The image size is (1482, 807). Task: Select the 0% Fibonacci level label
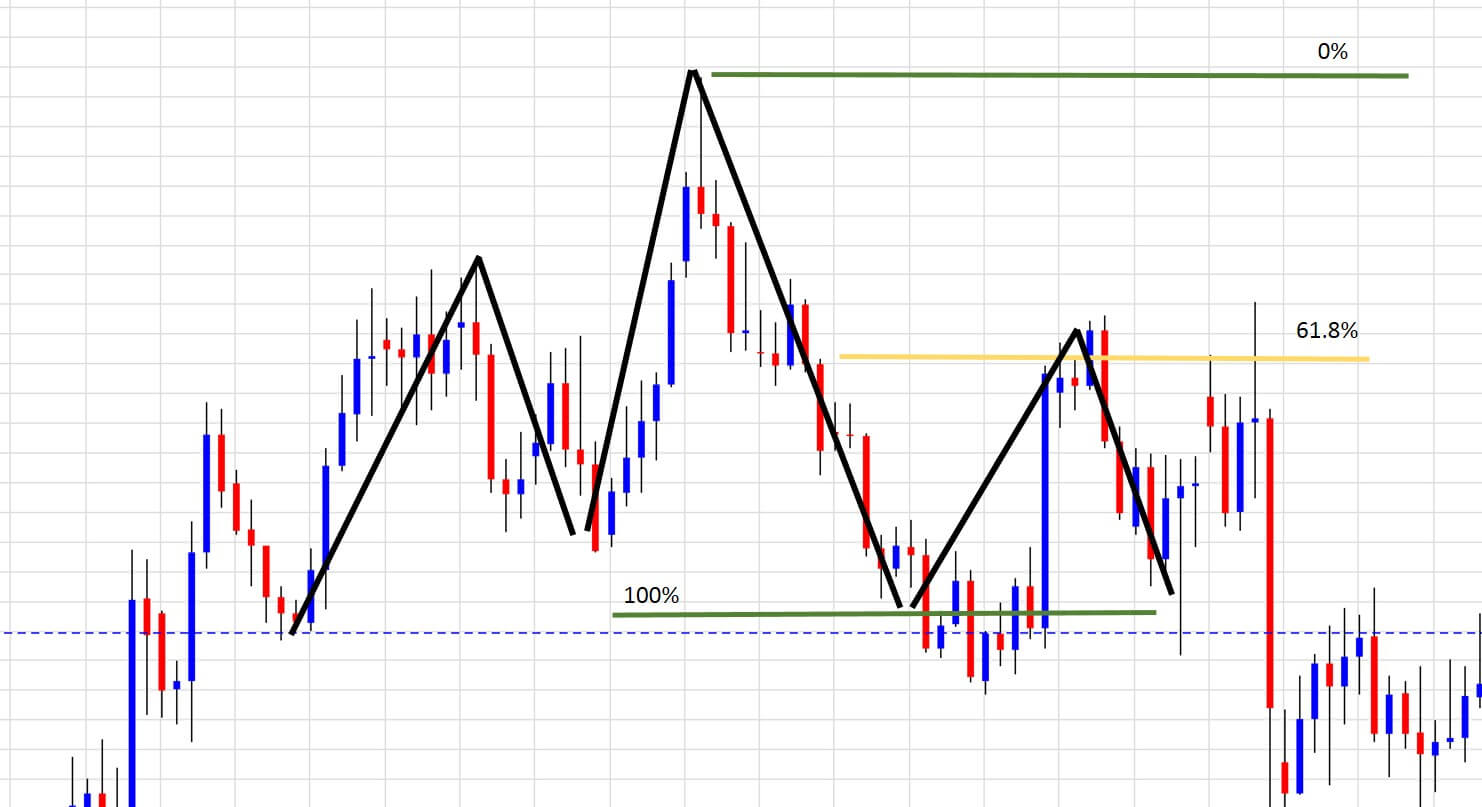(1334, 52)
